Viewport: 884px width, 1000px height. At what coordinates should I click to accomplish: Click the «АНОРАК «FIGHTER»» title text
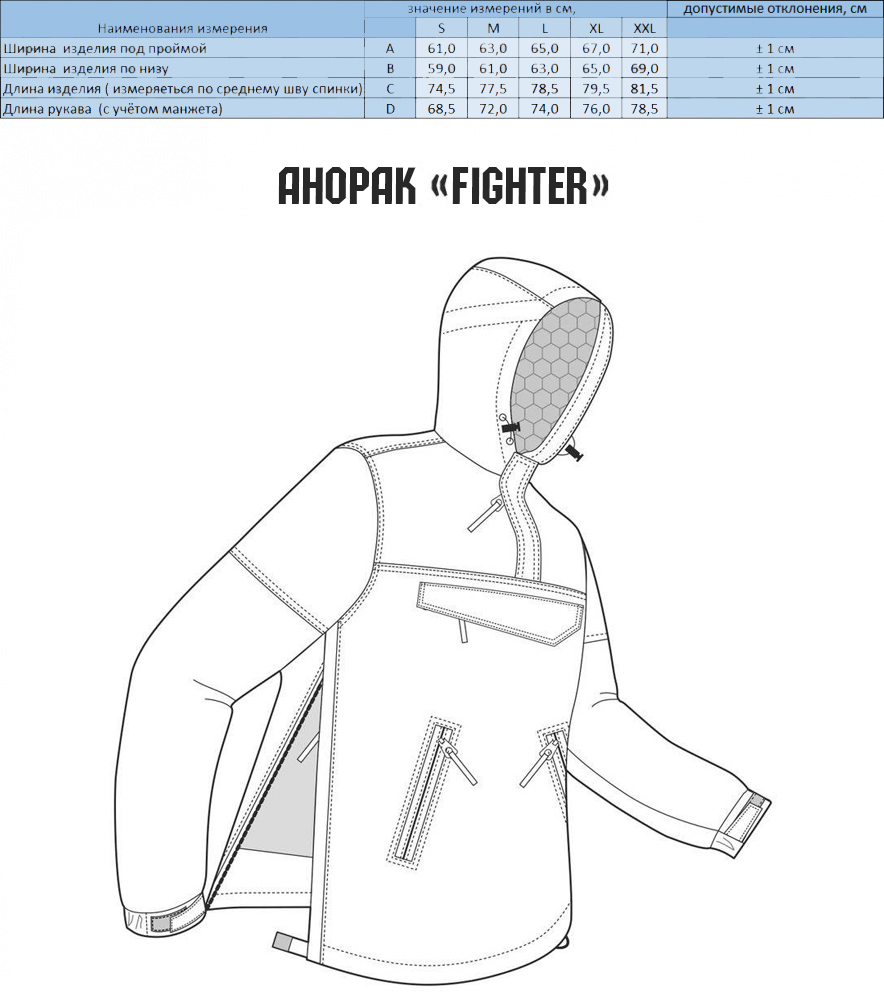(x=442, y=186)
